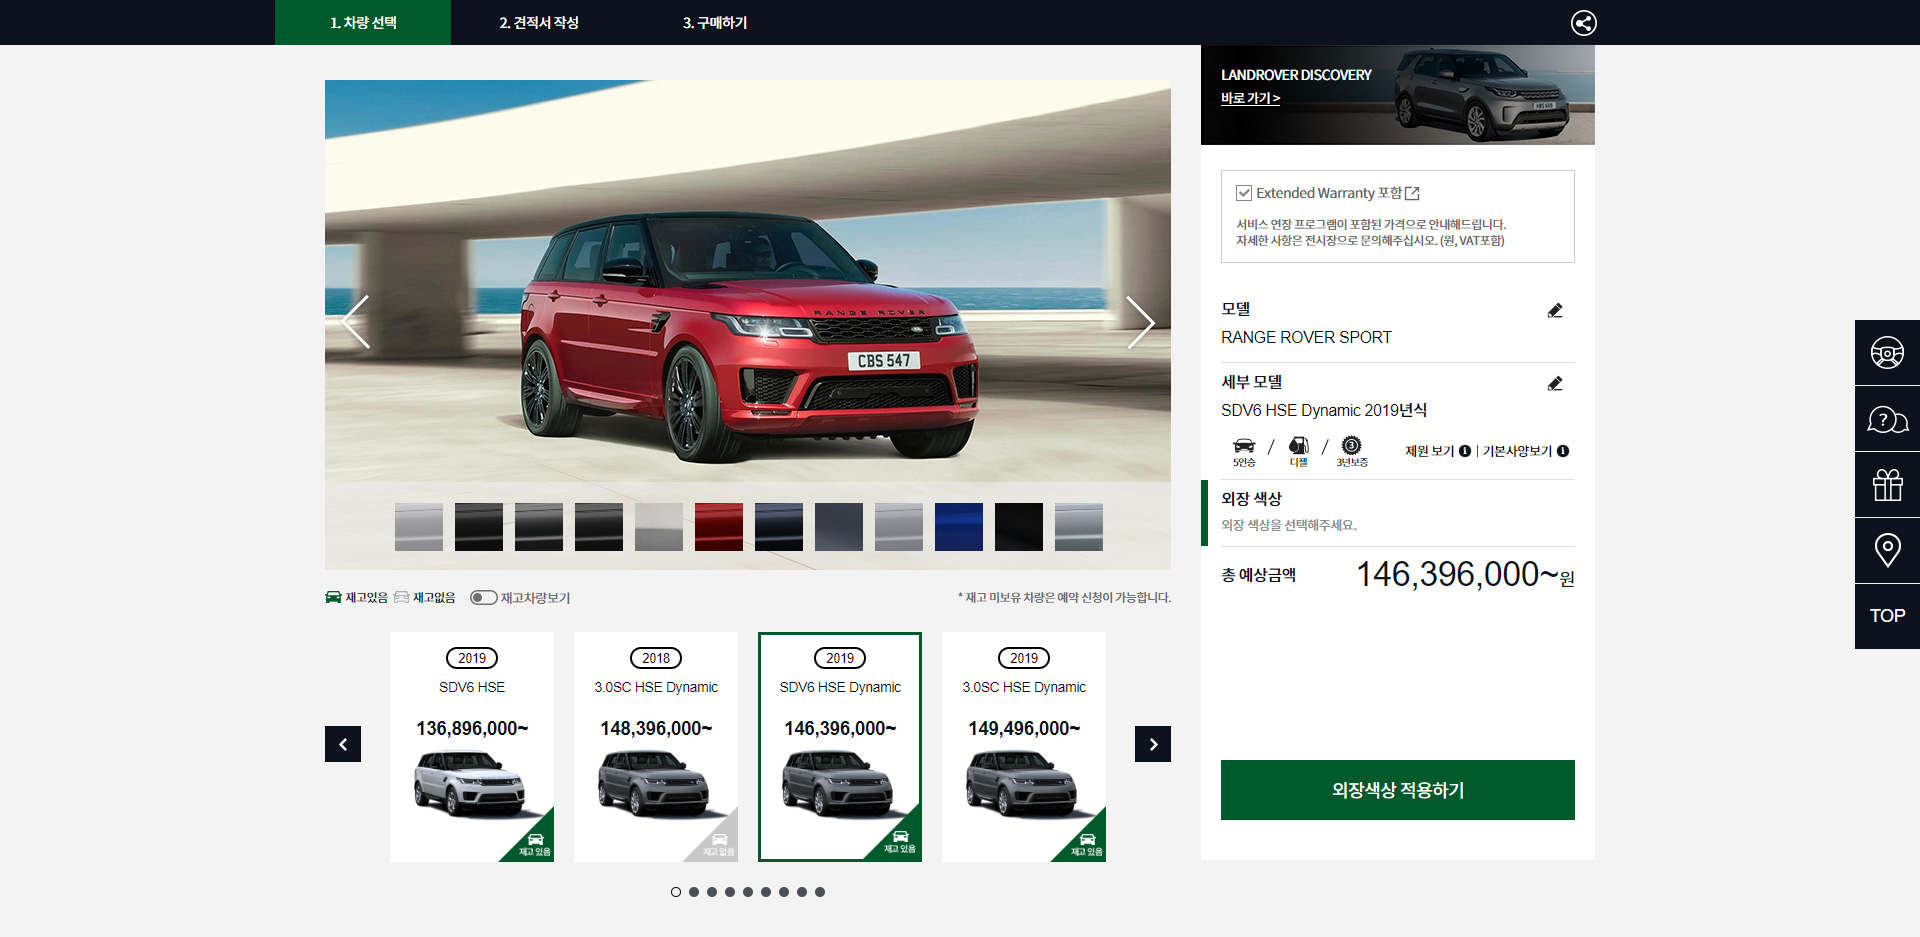The image size is (1920, 937).
Task: Switch to 1. 차량 선택 tab
Action: 363,22
